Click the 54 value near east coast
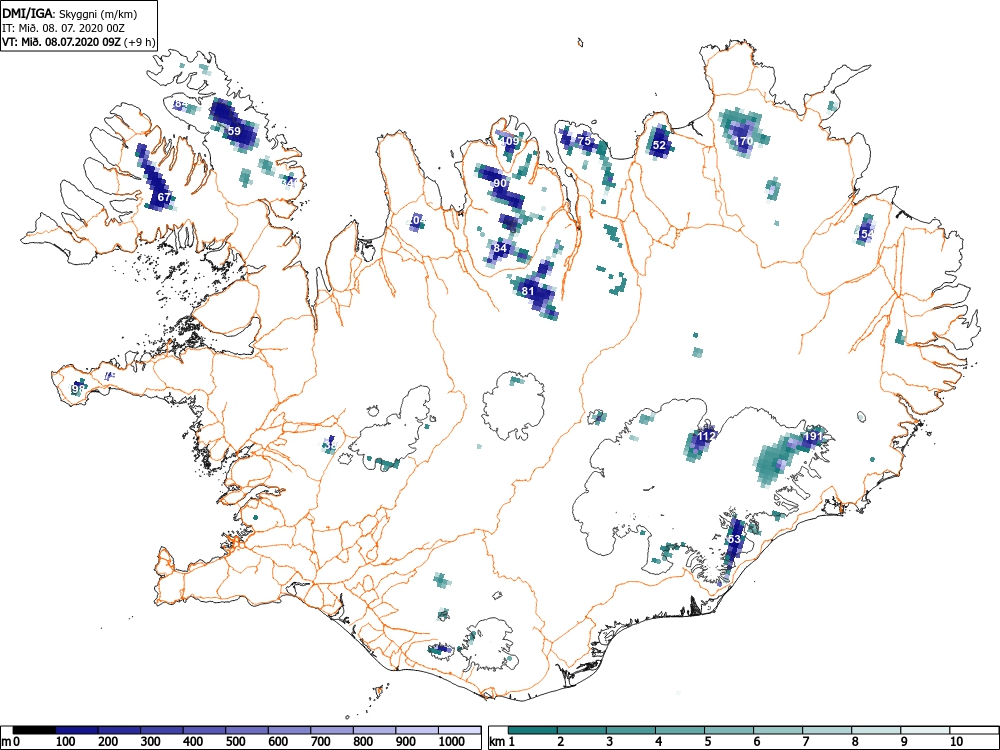 (x=867, y=234)
